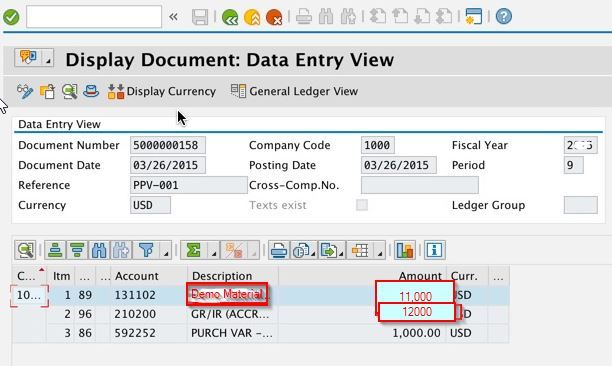
Task: Click grid Details magnifier icon
Action: [25, 250]
